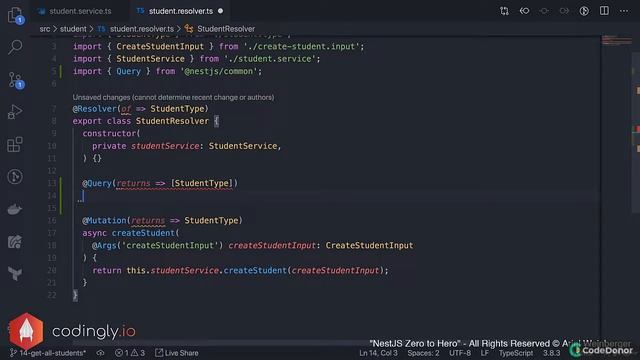Image resolution: width=640 pixels, height=360 pixels.
Task: Open the Explorer view in activity bar
Action: coord(16,16)
